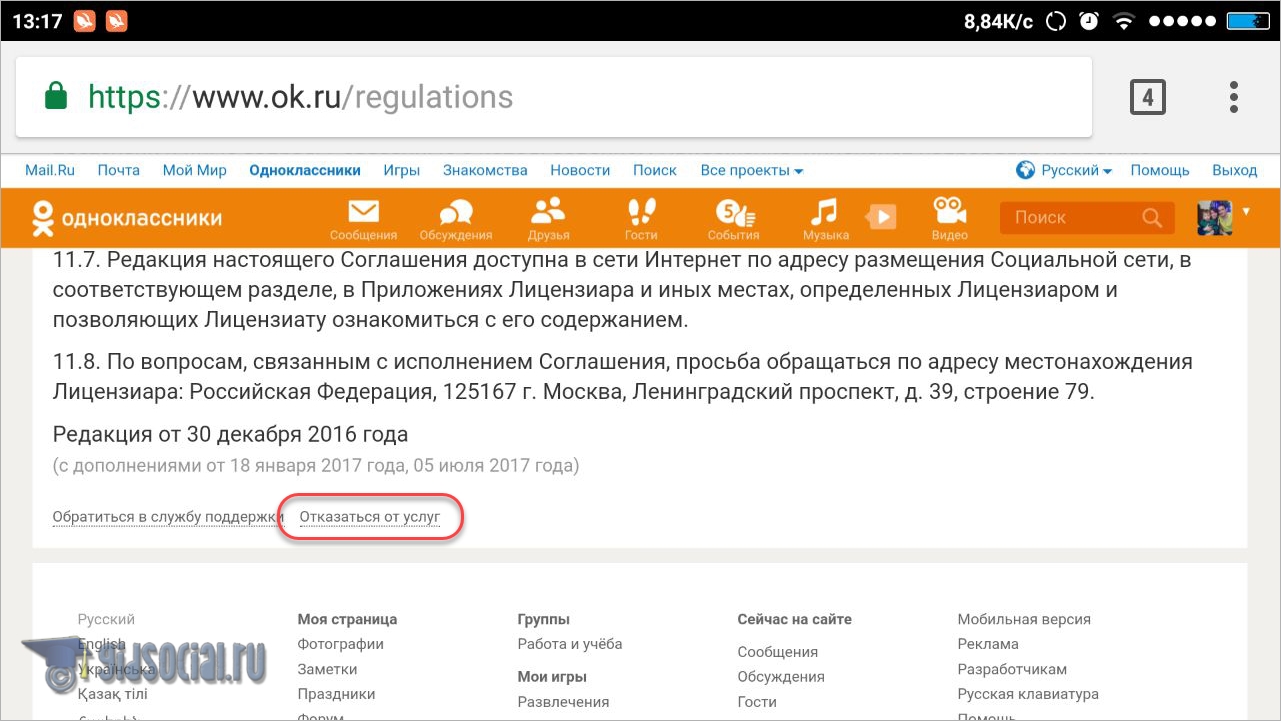Open the Мой Мир link

pos(195,170)
